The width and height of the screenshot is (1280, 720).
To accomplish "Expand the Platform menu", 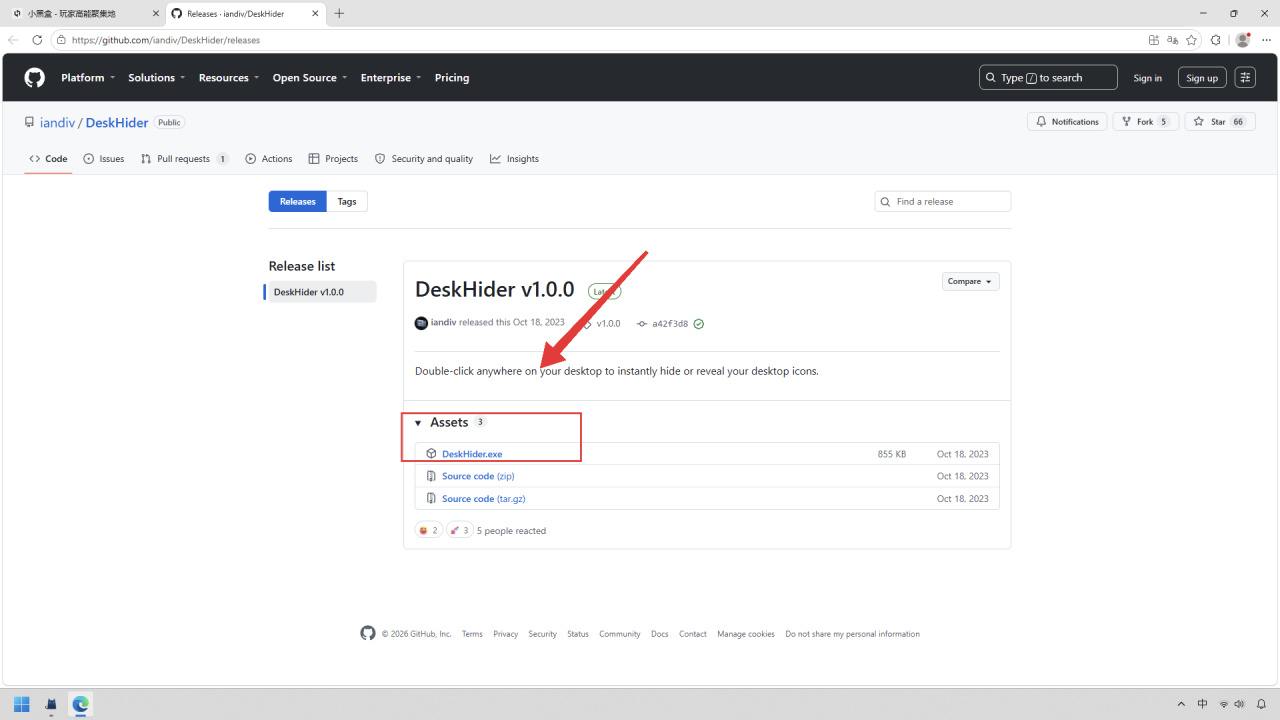I will click(x=88, y=78).
